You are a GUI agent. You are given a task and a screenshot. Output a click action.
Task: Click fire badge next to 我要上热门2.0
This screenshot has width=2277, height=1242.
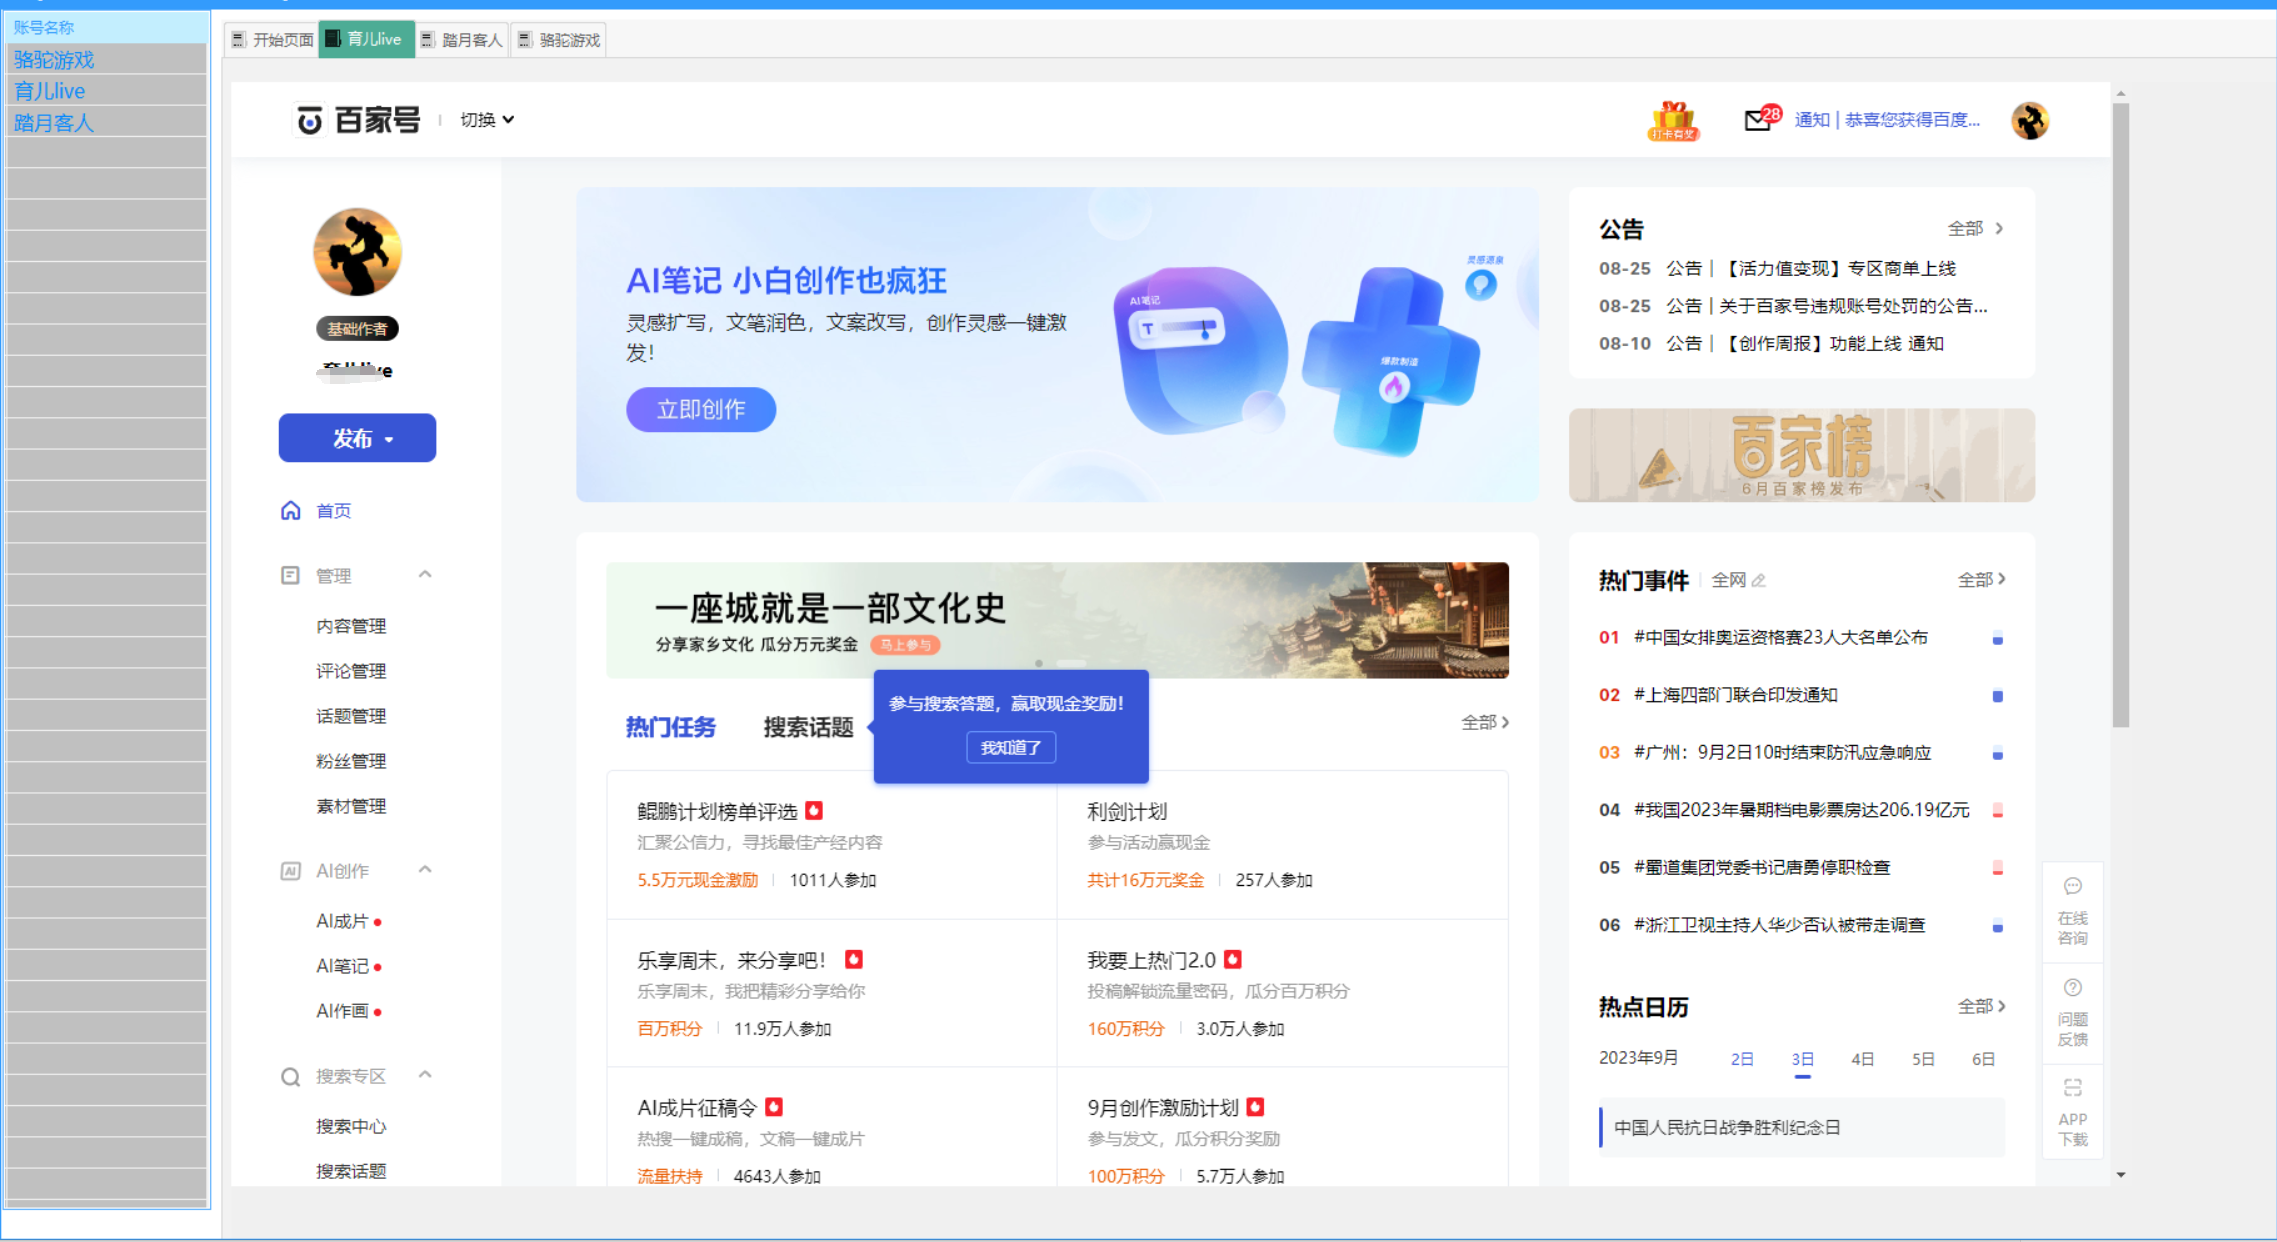tap(1233, 959)
